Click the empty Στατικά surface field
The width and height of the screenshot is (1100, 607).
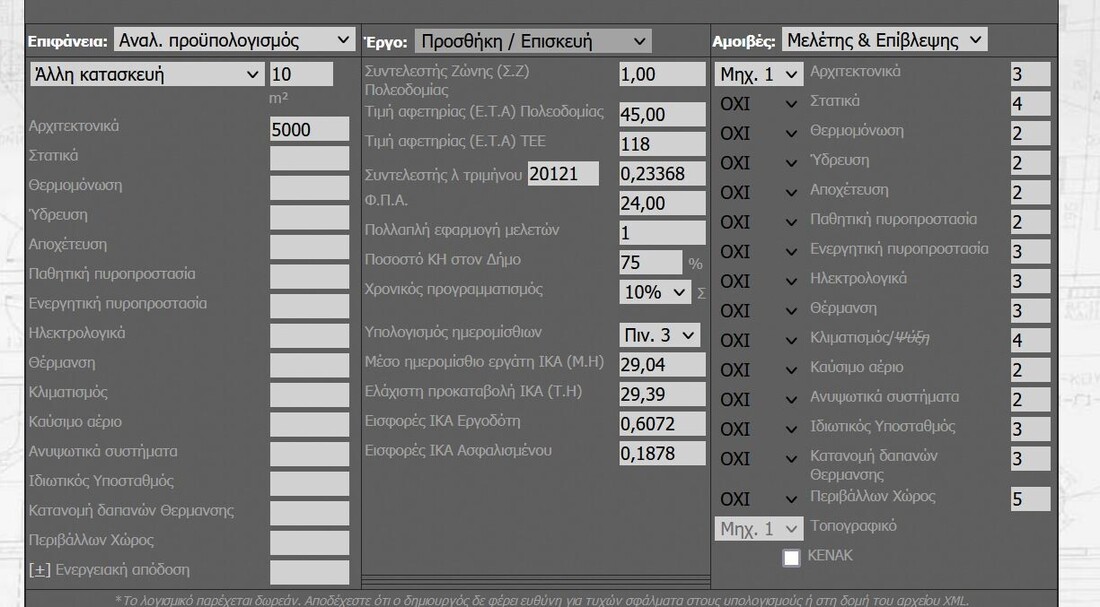pyautogui.click(x=309, y=158)
